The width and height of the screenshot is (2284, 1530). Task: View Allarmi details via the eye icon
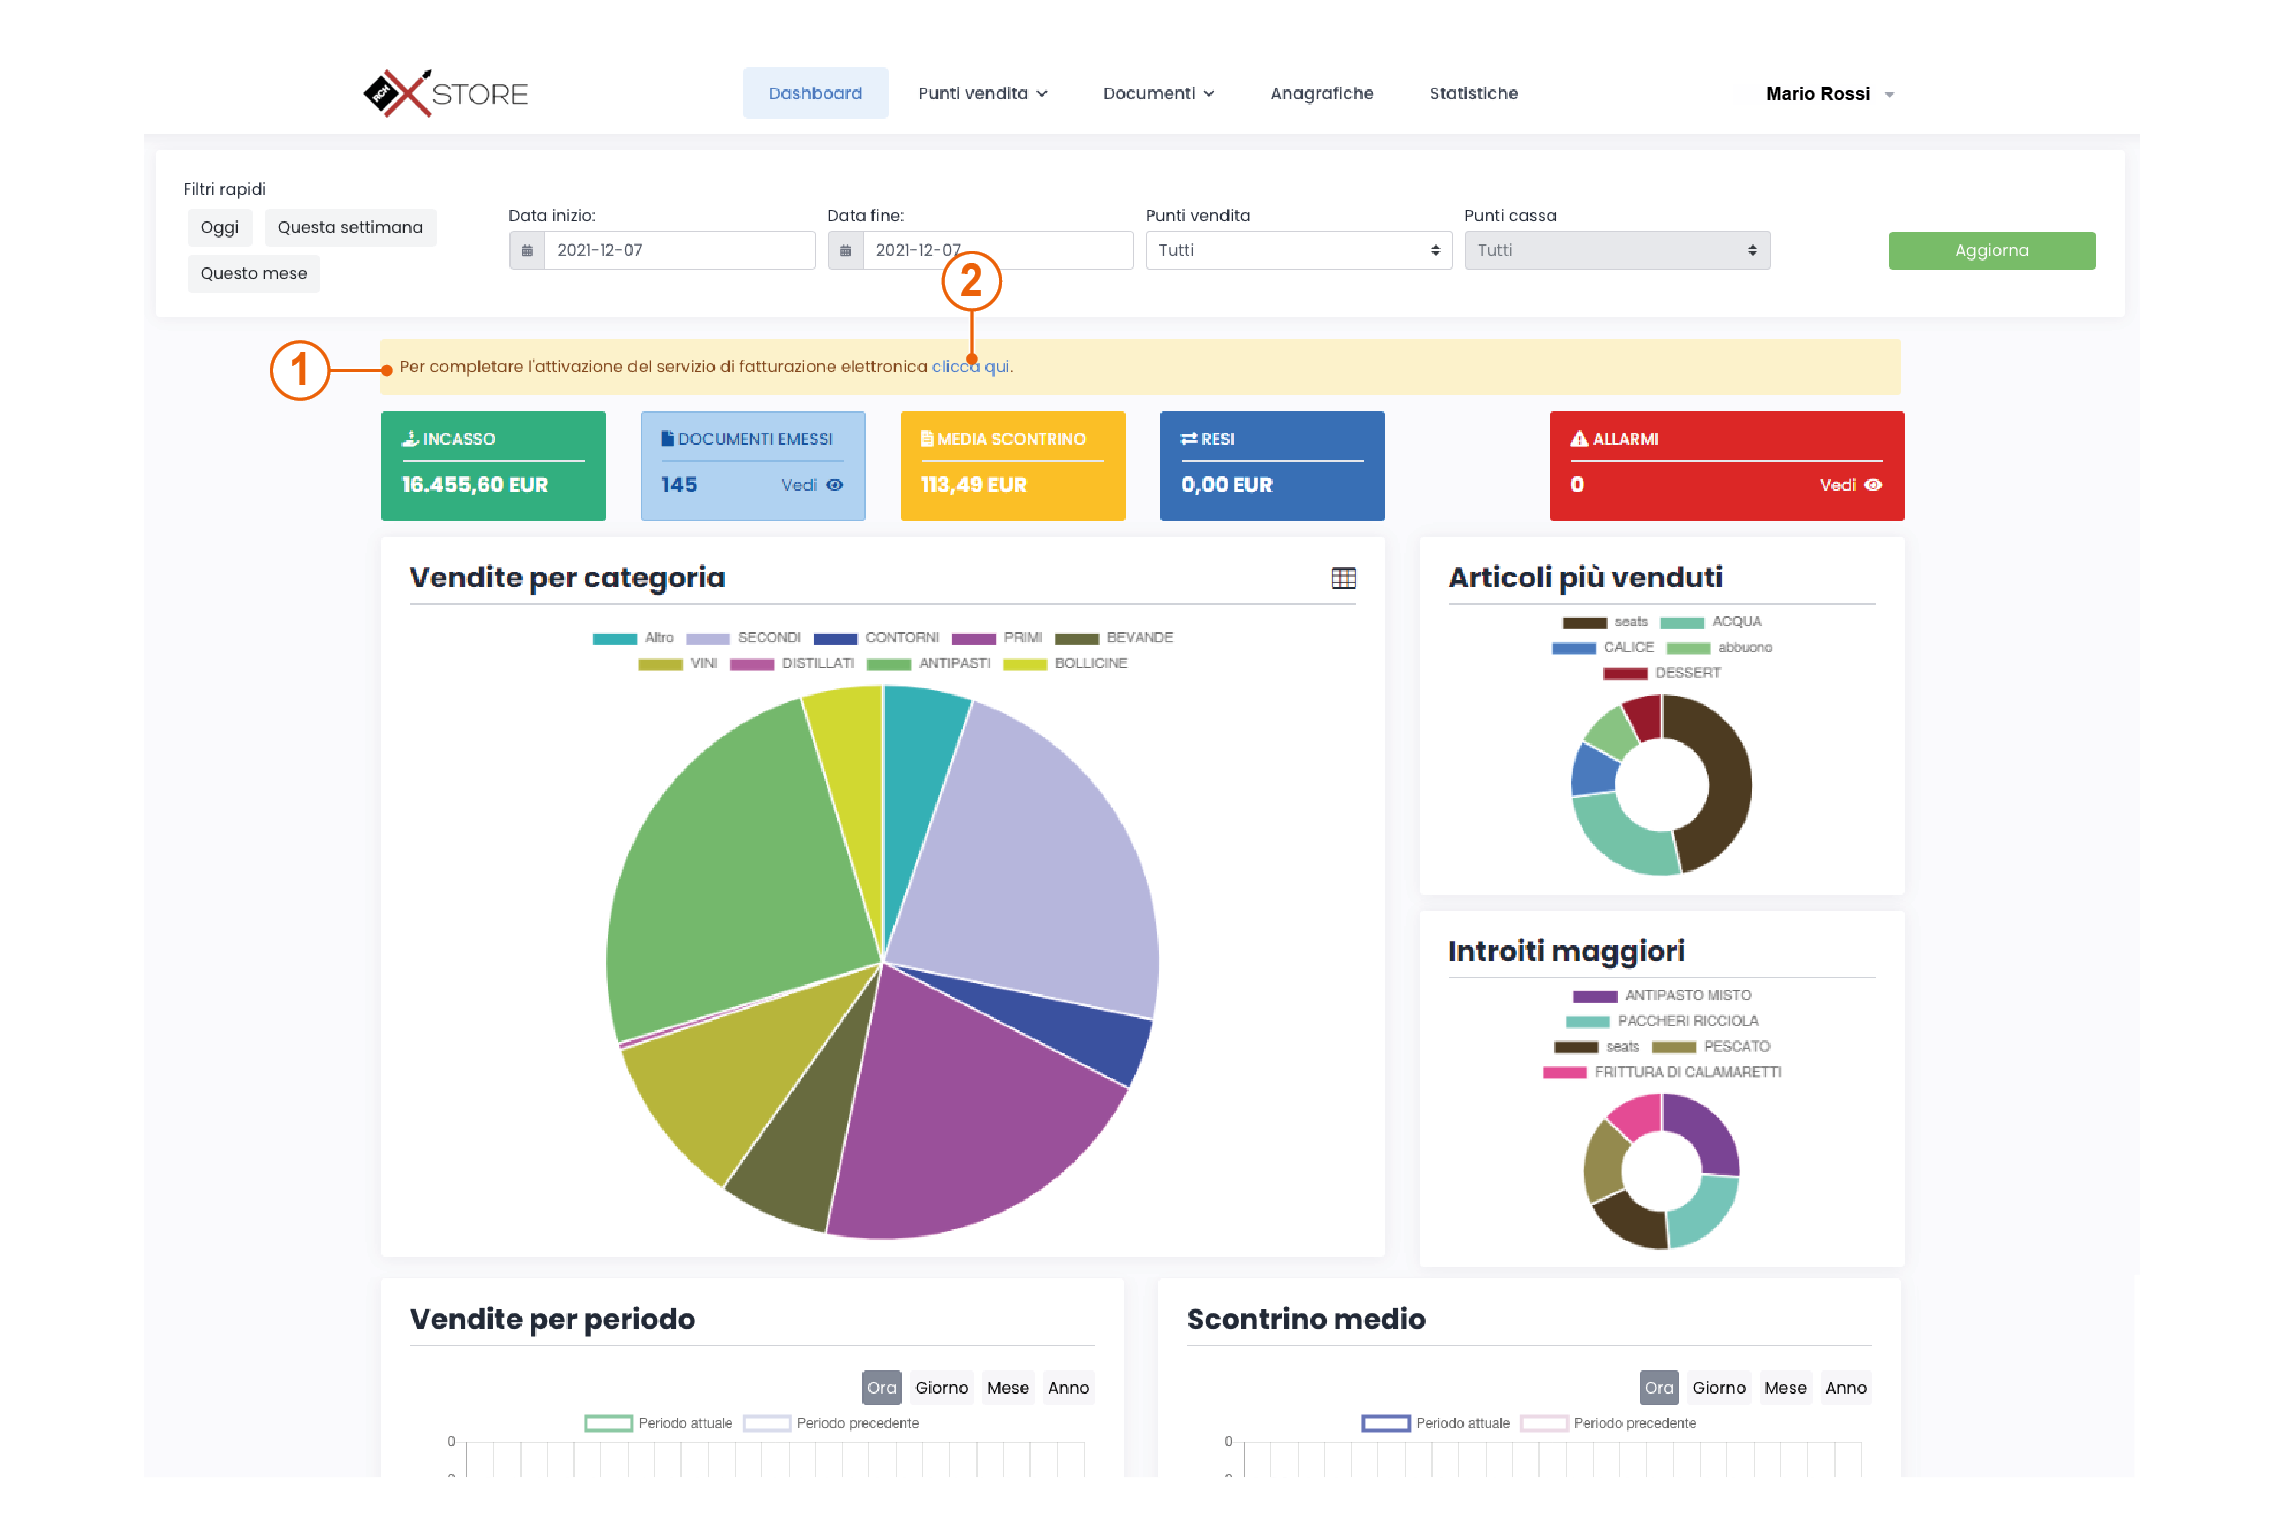pyautogui.click(x=1873, y=485)
